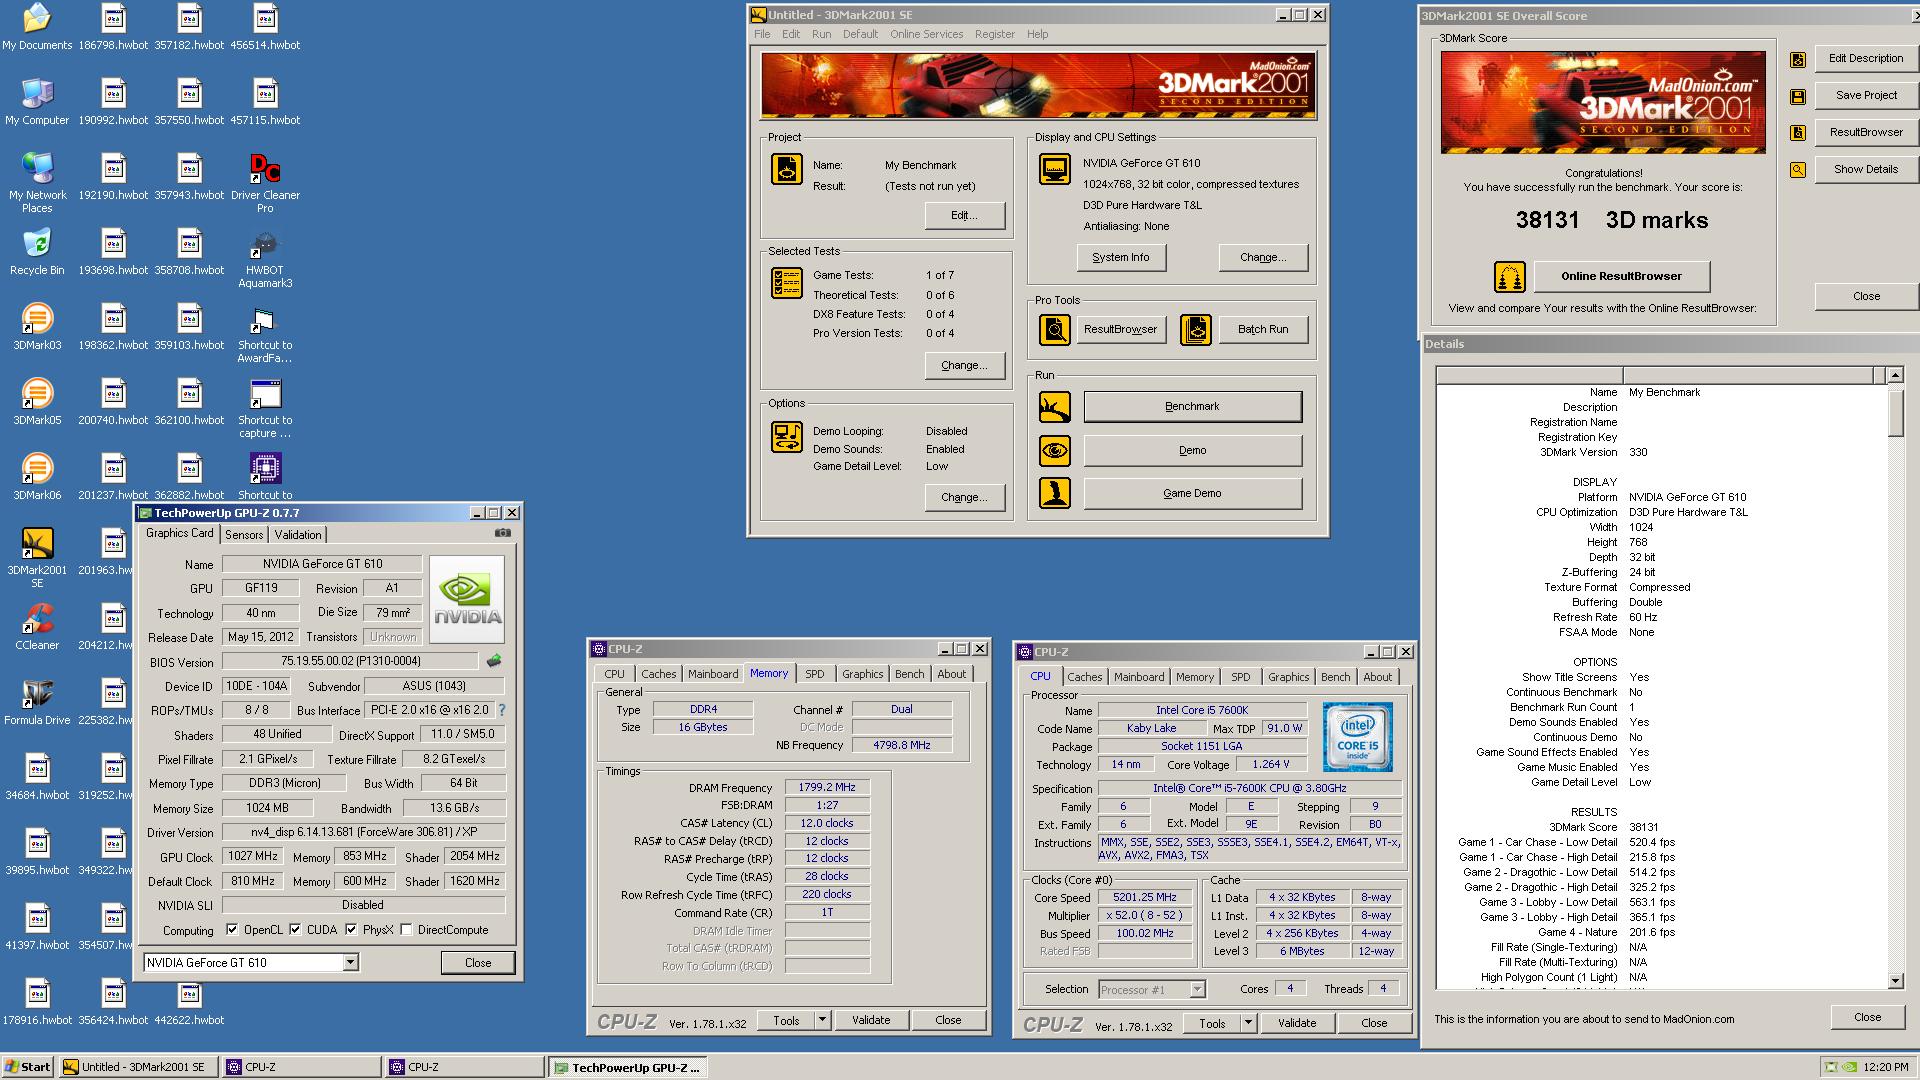Click the Display and CPU Settings monitor icon
This screenshot has width=1920, height=1080.
point(1055,169)
